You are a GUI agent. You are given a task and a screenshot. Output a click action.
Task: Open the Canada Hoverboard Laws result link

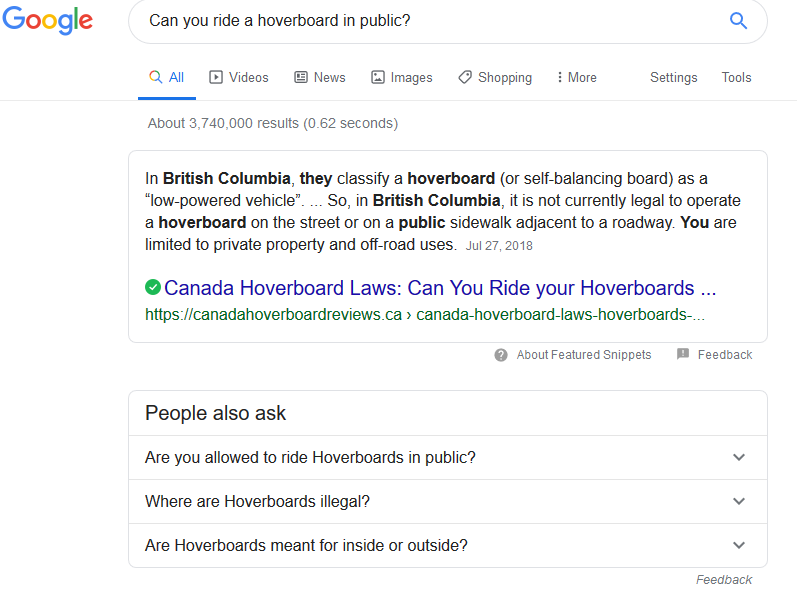[x=440, y=288]
